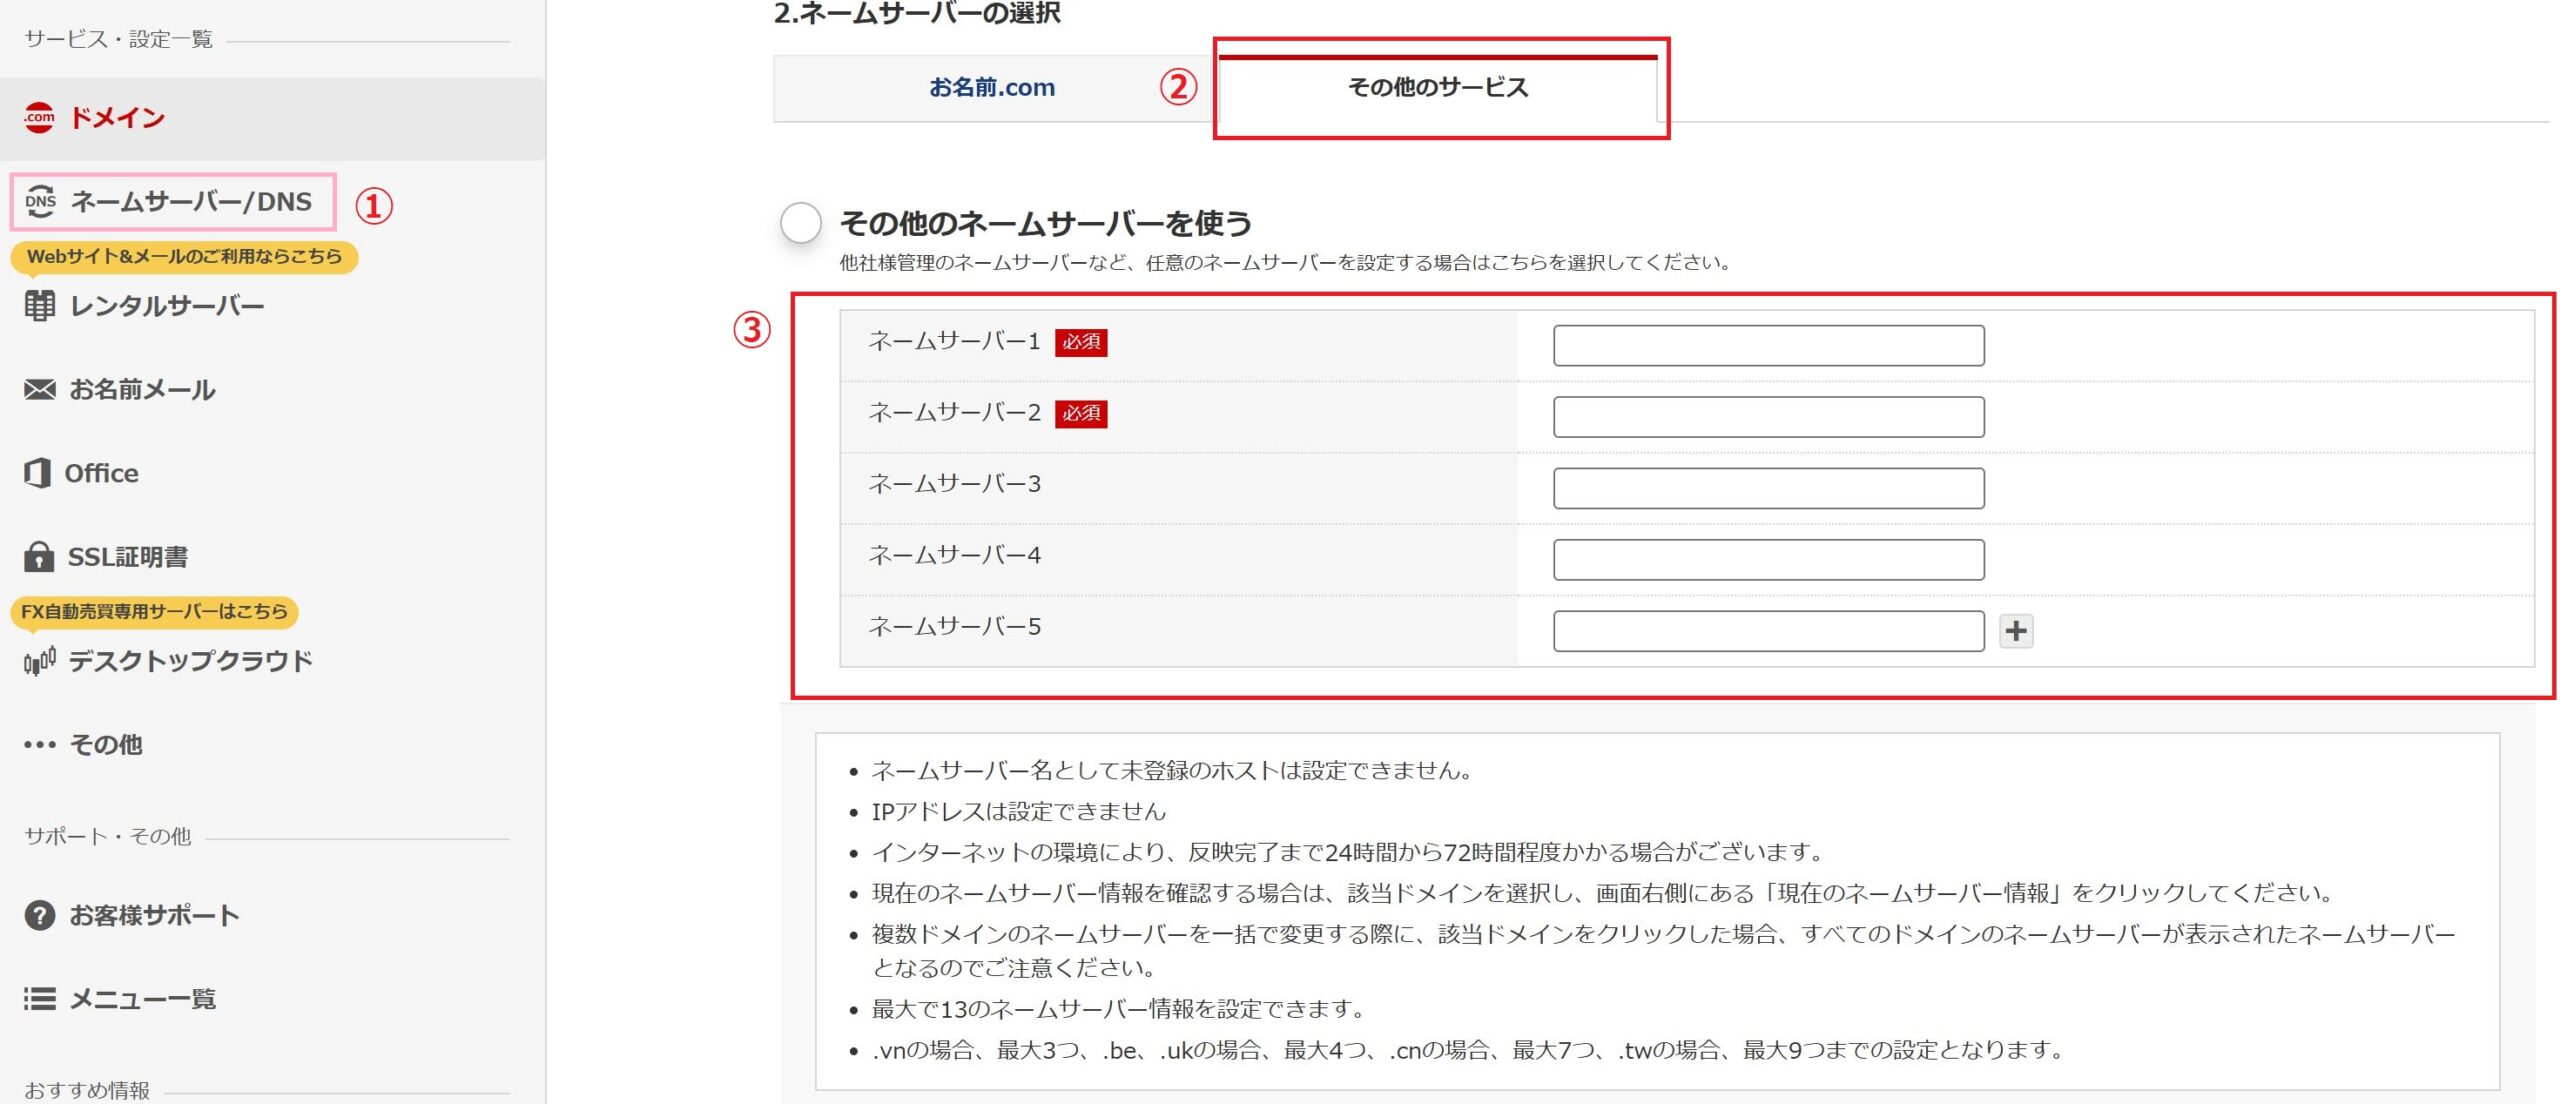Click the ネームサーバー4 label
This screenshot has height=1104, width=2560.
pos(954,555)
